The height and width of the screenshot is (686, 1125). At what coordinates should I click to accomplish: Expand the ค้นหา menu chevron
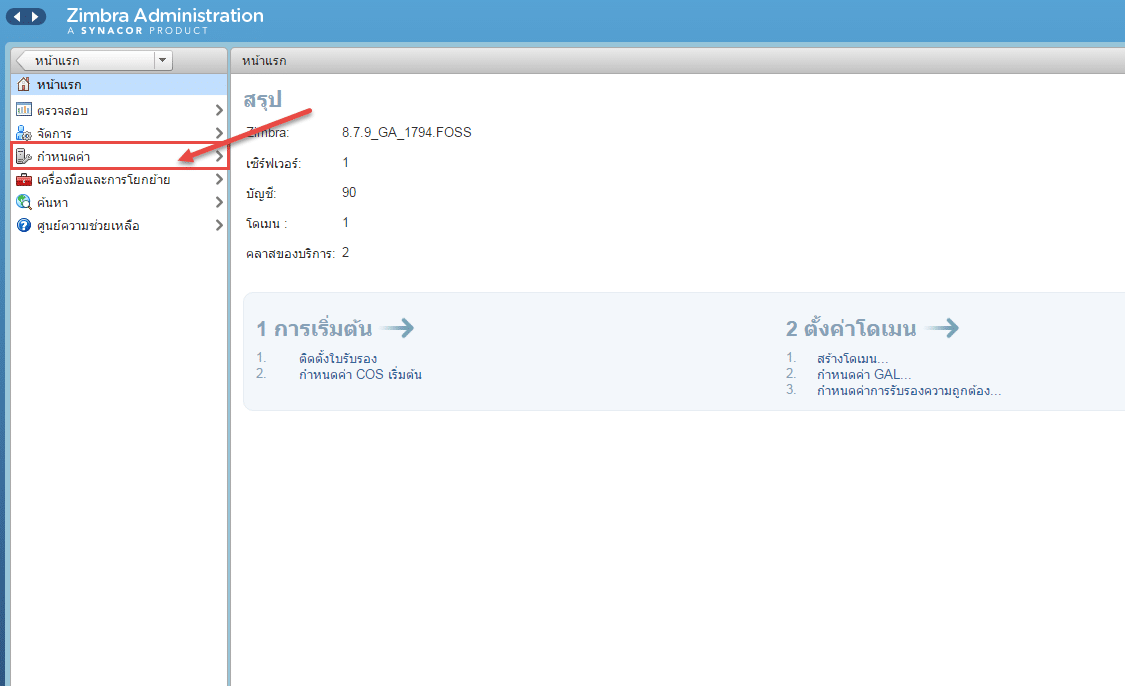point(219,202)
